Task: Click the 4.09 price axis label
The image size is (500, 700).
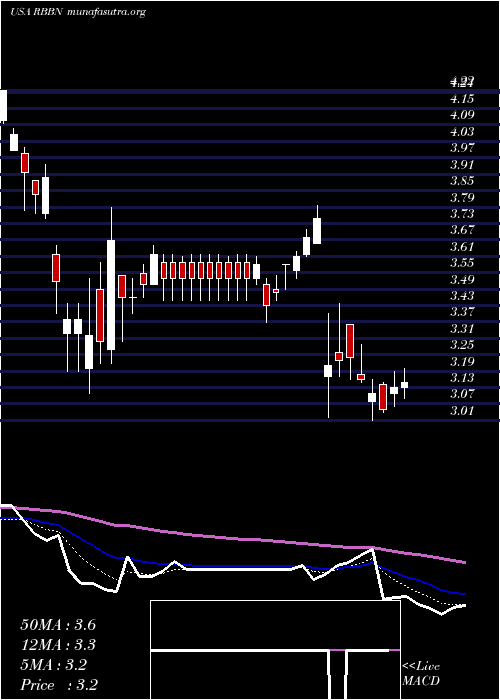Action: pyautogui.click(x=462, y=115)
